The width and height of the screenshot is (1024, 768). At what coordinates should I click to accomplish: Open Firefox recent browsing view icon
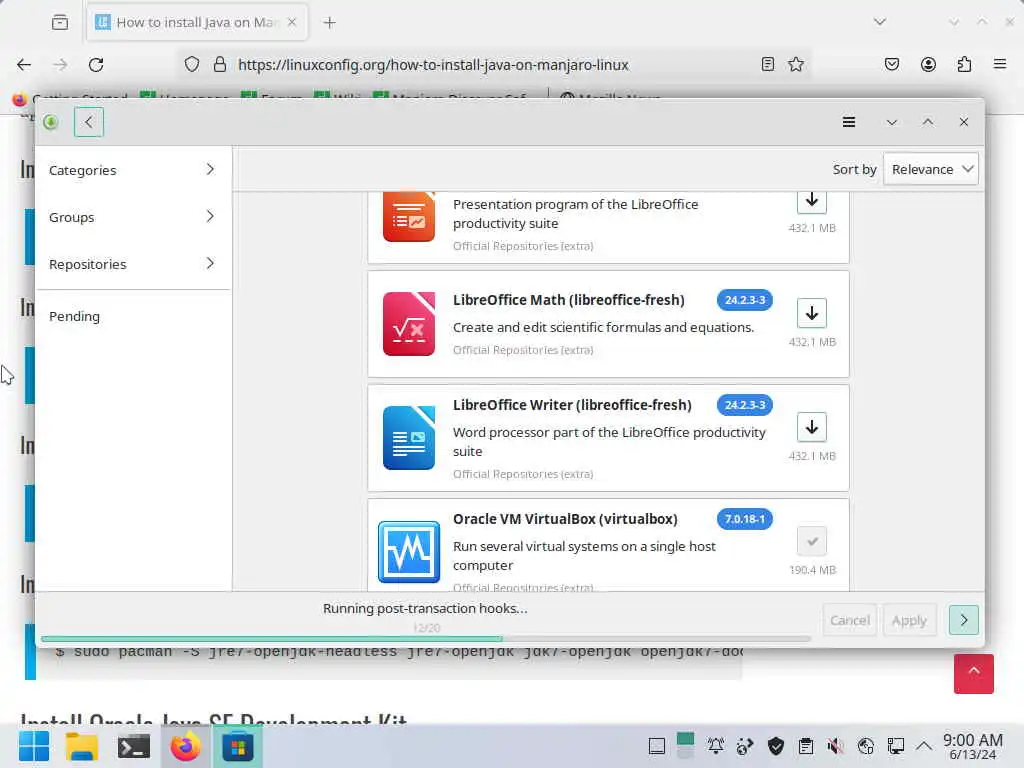59,22
